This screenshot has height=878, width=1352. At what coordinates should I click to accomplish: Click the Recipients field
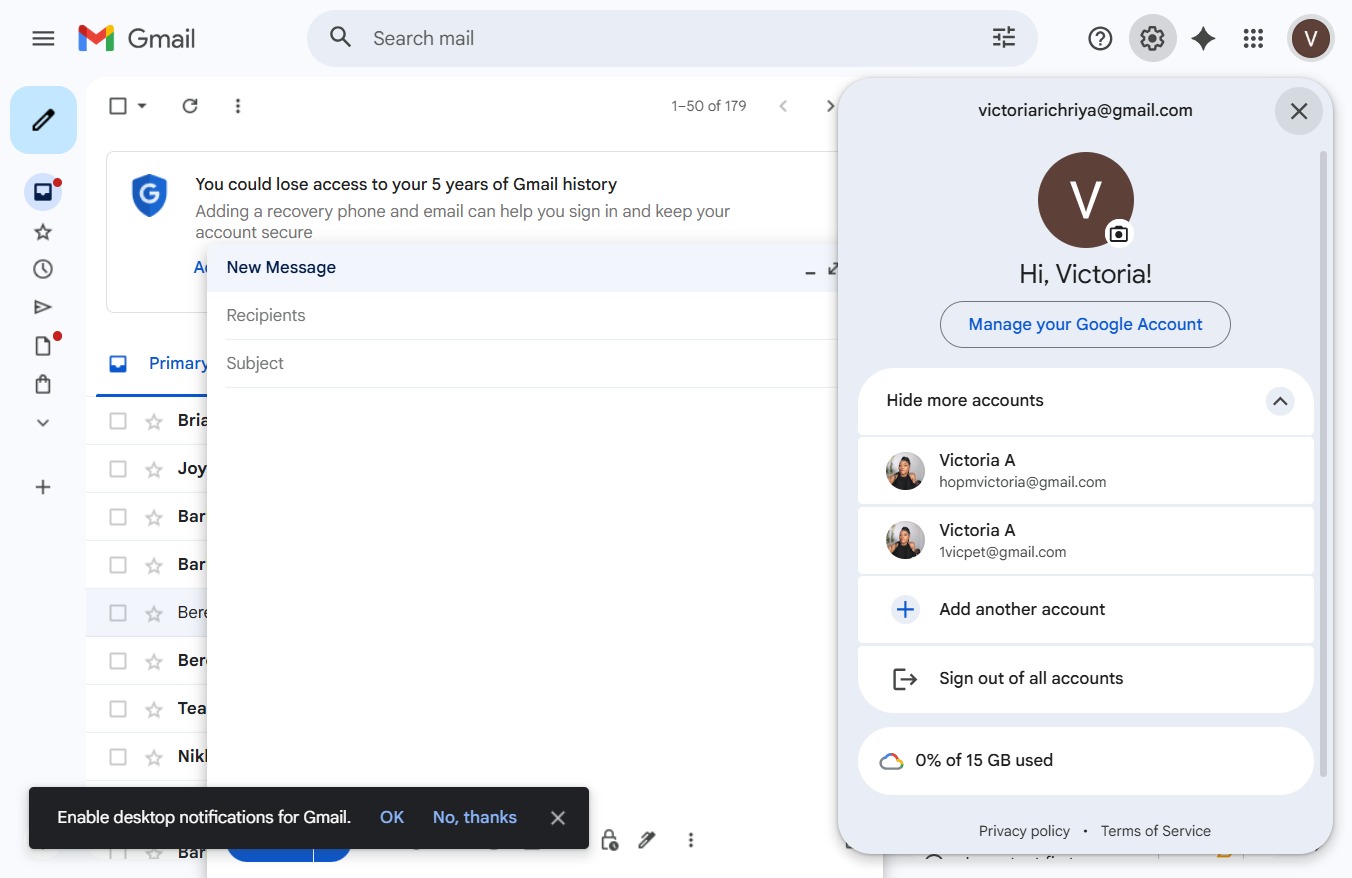[x=530, y=316]
